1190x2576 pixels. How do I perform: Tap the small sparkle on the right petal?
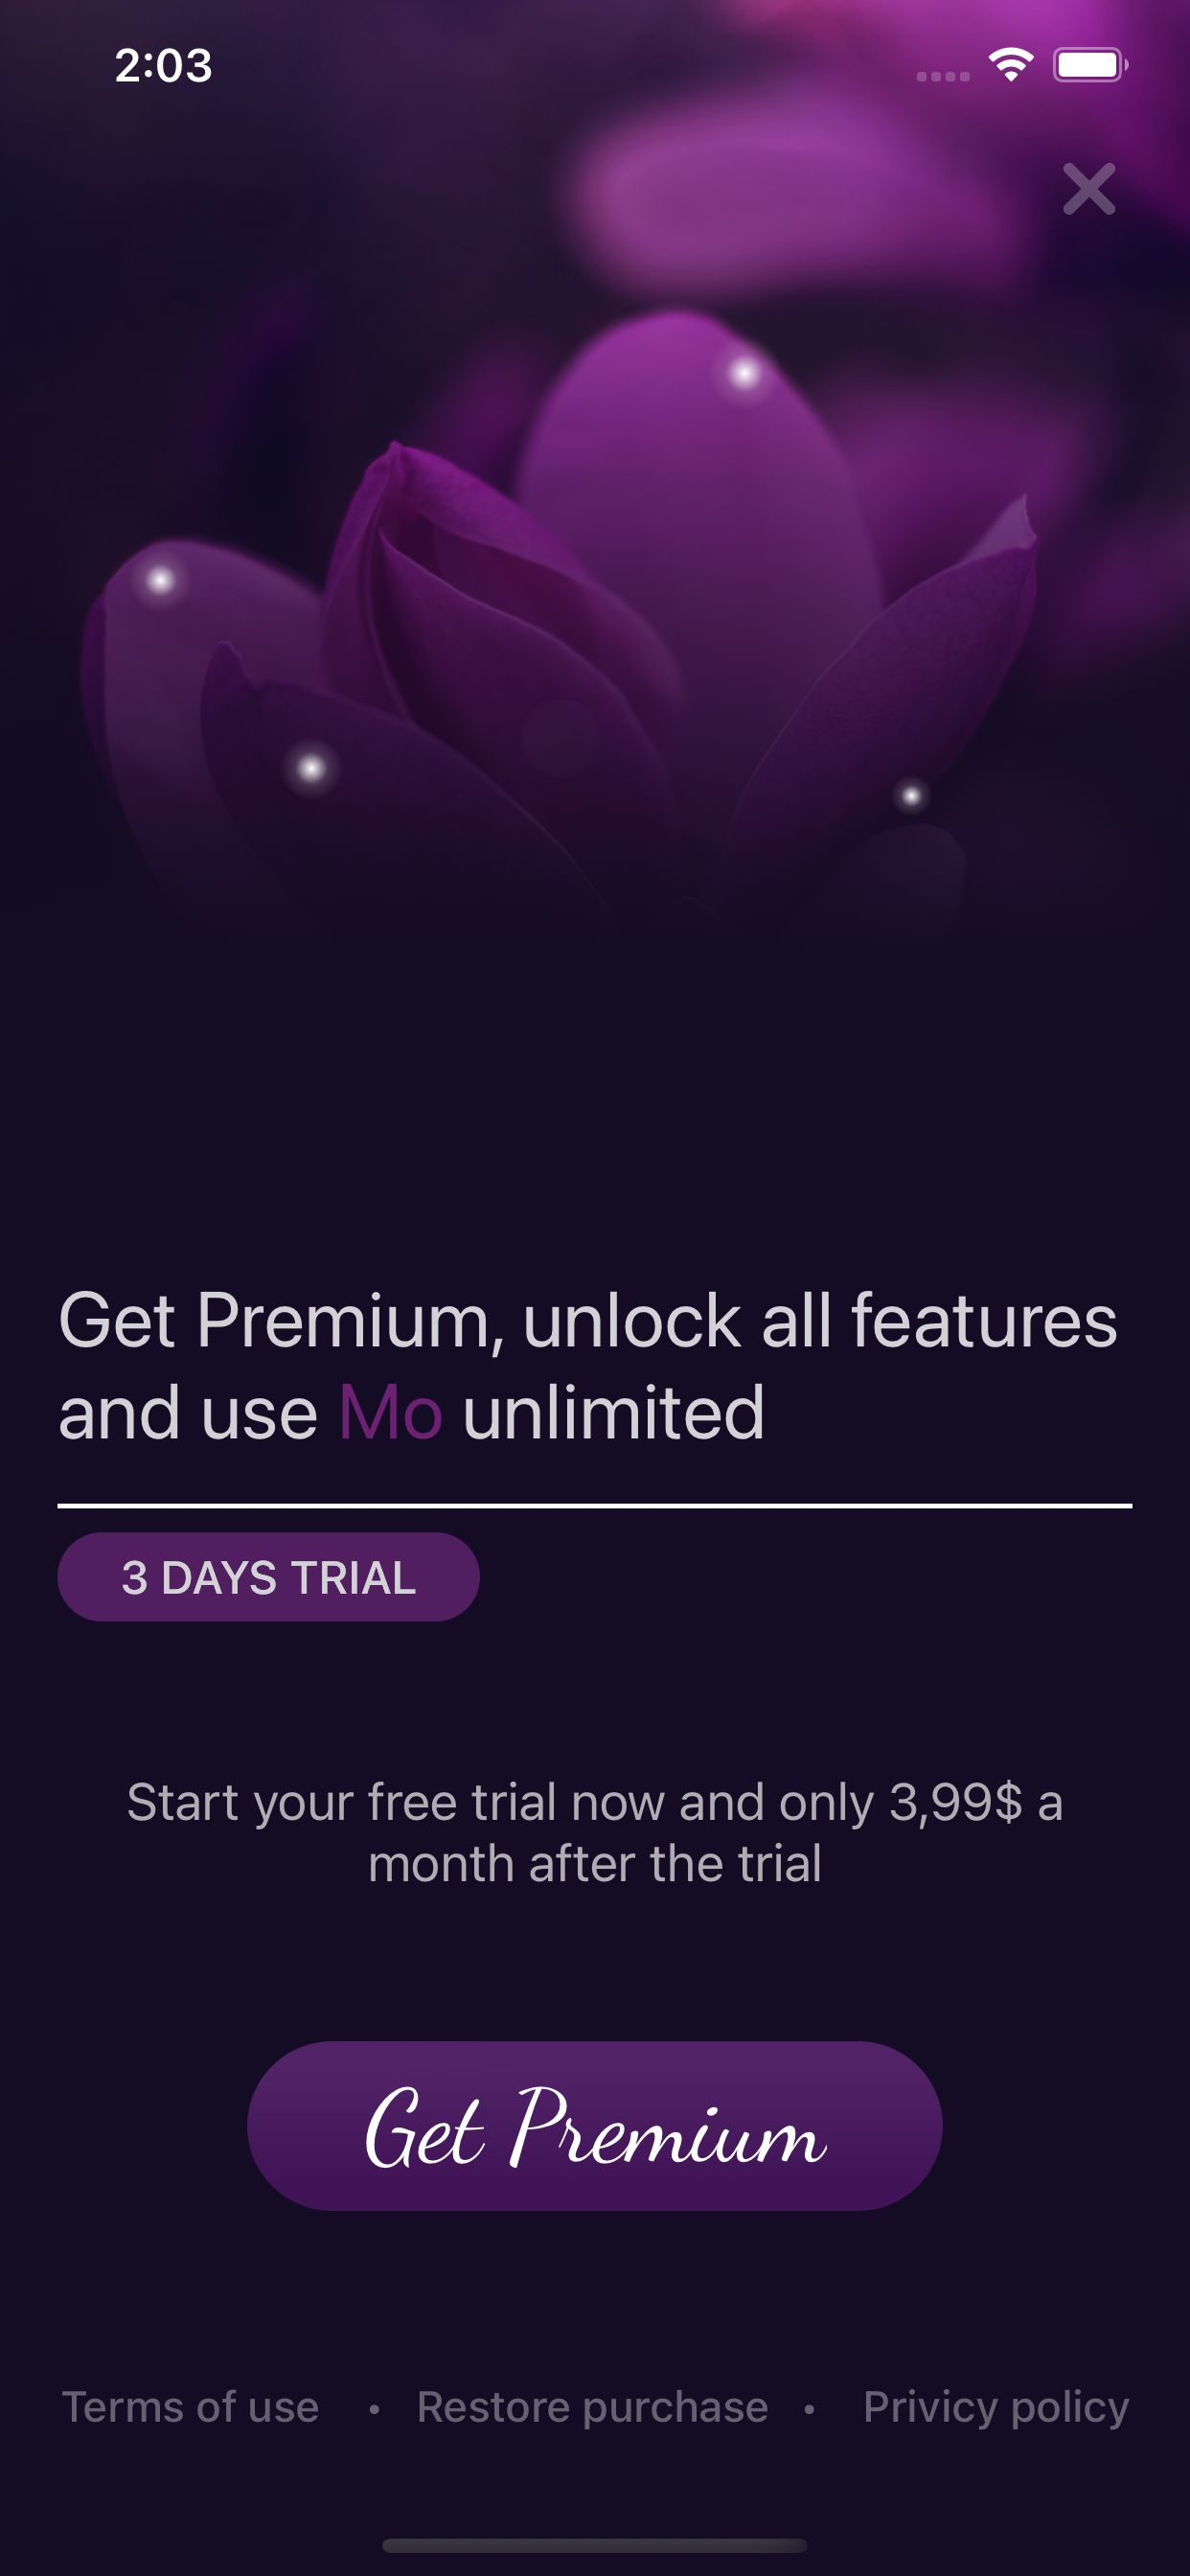(x=911, y=796)
